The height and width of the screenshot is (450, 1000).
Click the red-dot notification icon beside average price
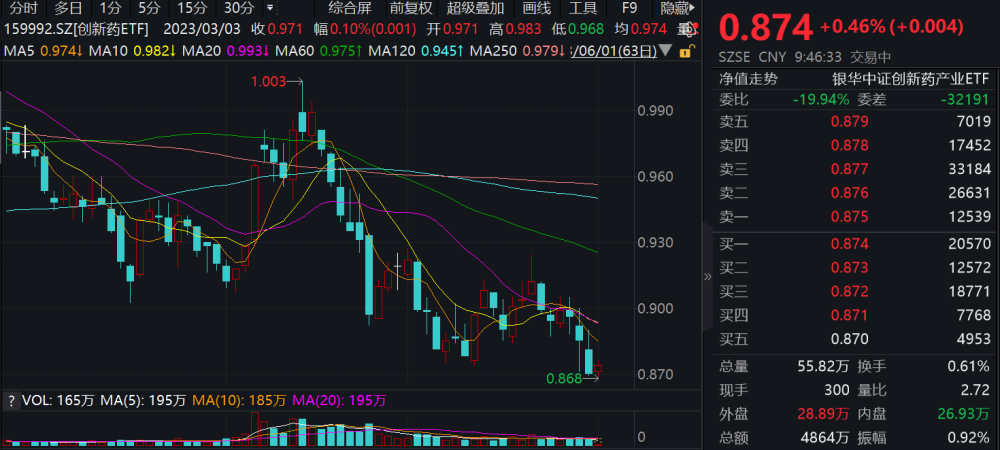[691, 29]
